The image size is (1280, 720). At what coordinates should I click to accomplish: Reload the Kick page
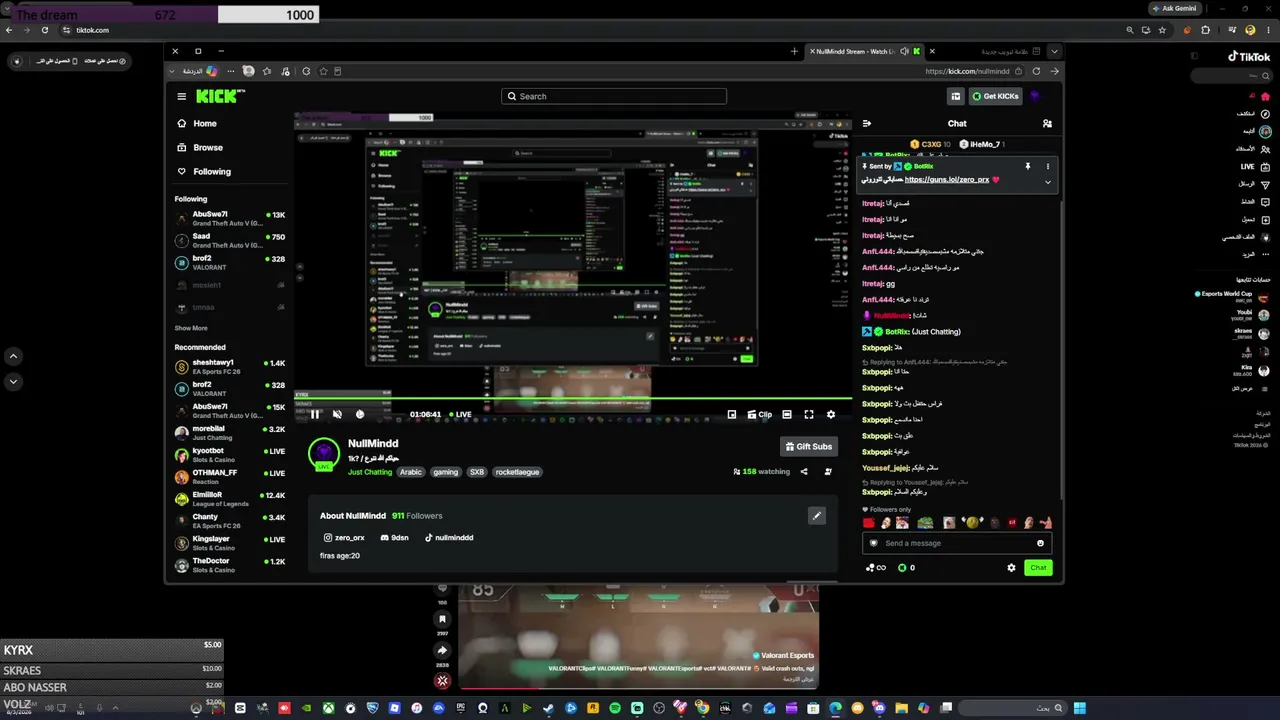click(x=1036, y=71)
